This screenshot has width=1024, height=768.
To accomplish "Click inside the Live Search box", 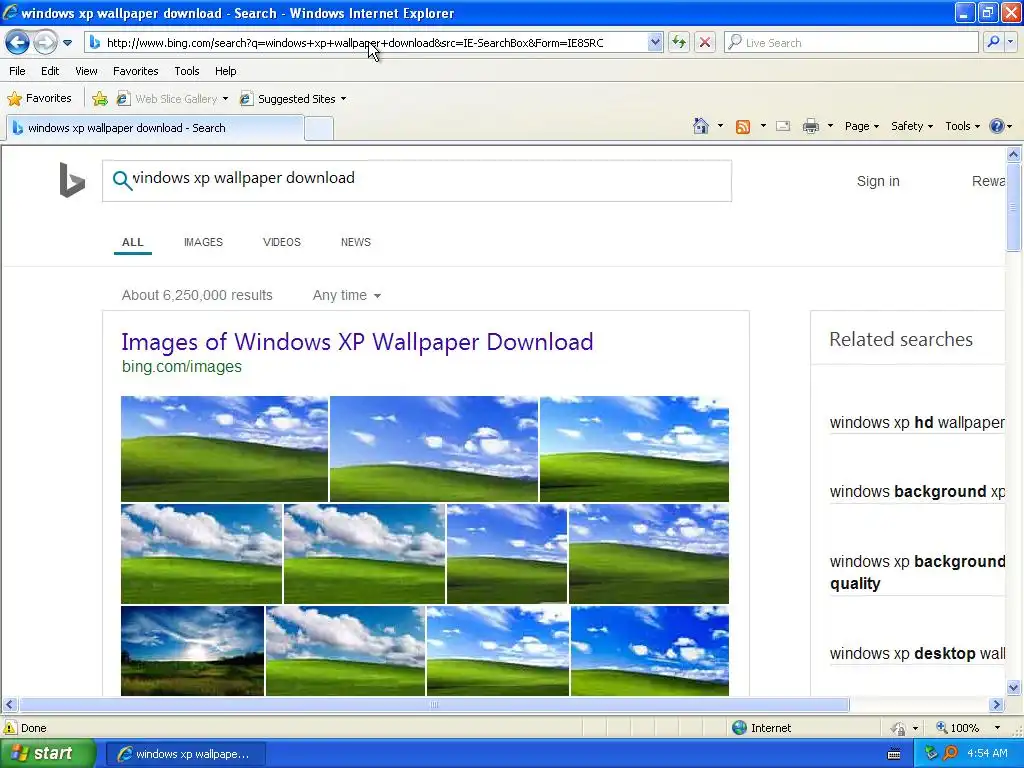I will [852, 43].
